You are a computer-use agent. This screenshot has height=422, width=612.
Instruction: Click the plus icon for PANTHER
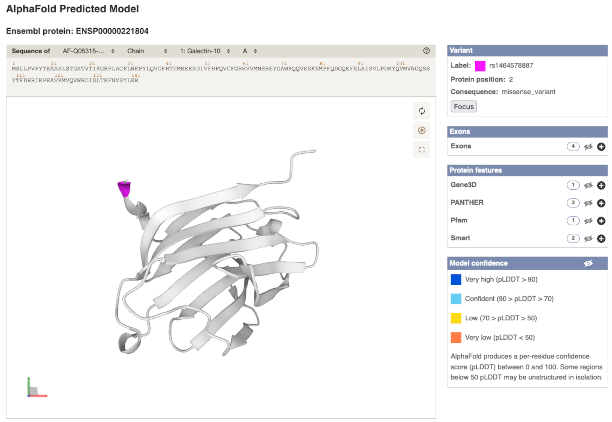point(601,202)
